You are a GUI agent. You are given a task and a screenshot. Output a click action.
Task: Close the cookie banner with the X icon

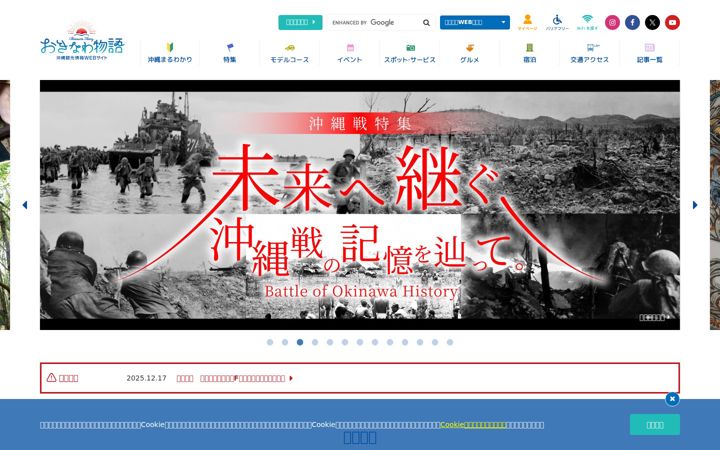pos(672,399)
